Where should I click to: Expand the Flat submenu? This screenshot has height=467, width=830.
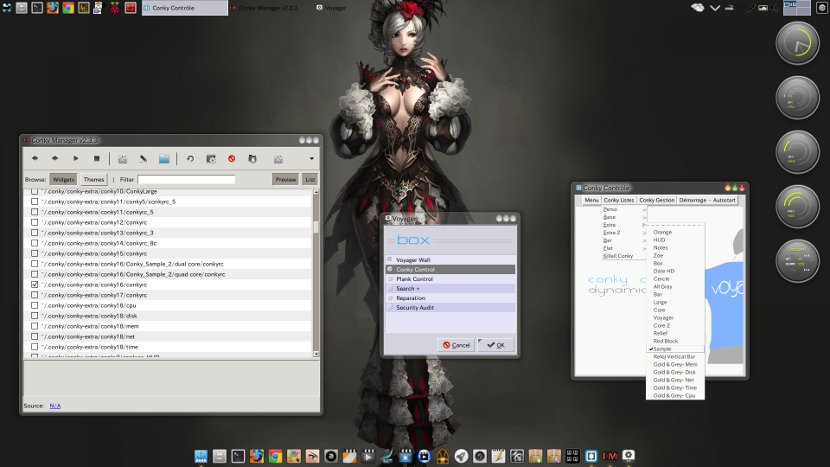point(624,248)
